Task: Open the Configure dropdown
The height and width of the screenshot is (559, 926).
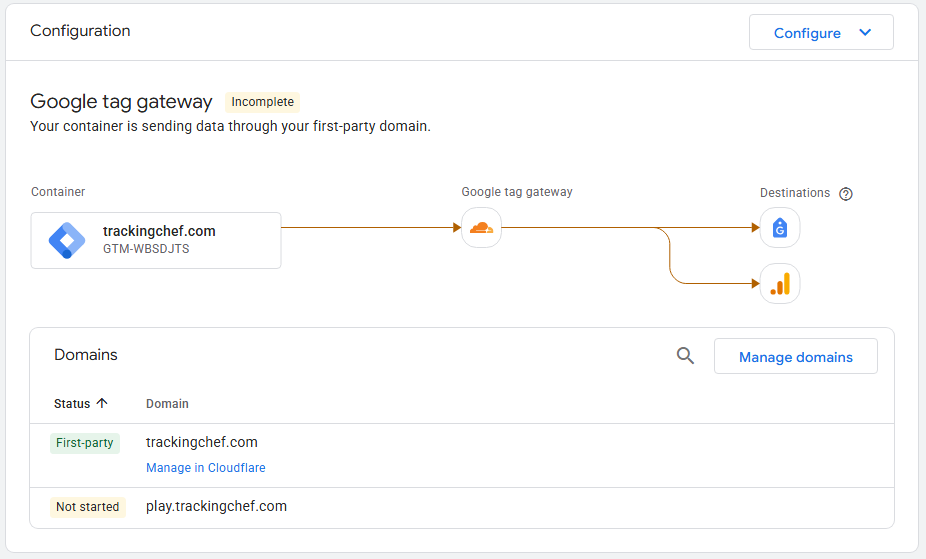Action: click(x=807, y=33)
